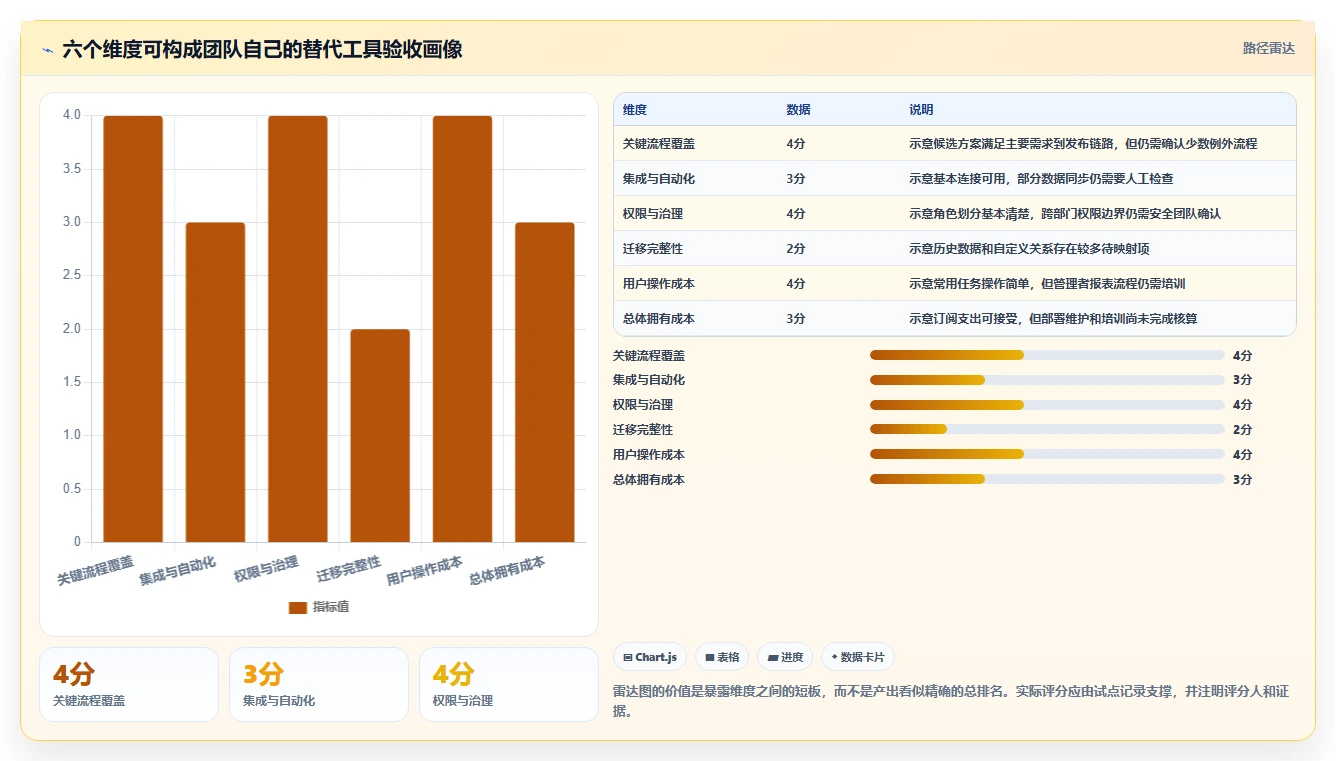Click description about 候选方案满足主要需求
The image size is (1336, 761).
[1083, 144]
